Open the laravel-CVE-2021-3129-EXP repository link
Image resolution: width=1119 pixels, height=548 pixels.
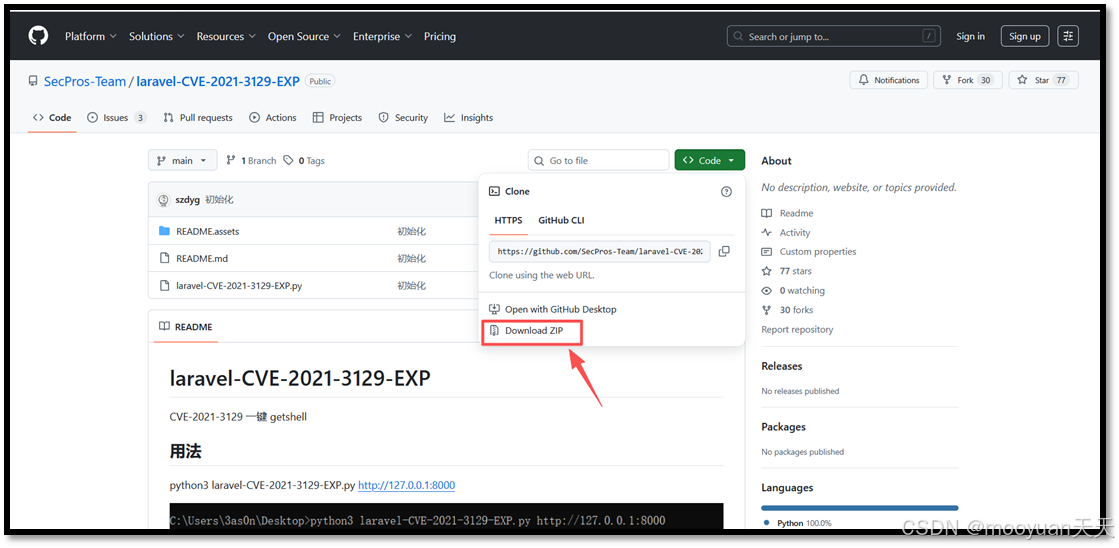point(218,81)
